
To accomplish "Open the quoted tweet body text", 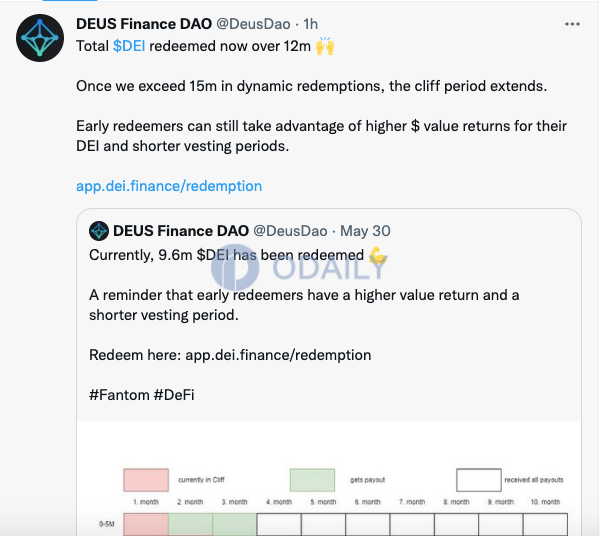I will coord(304,325).
